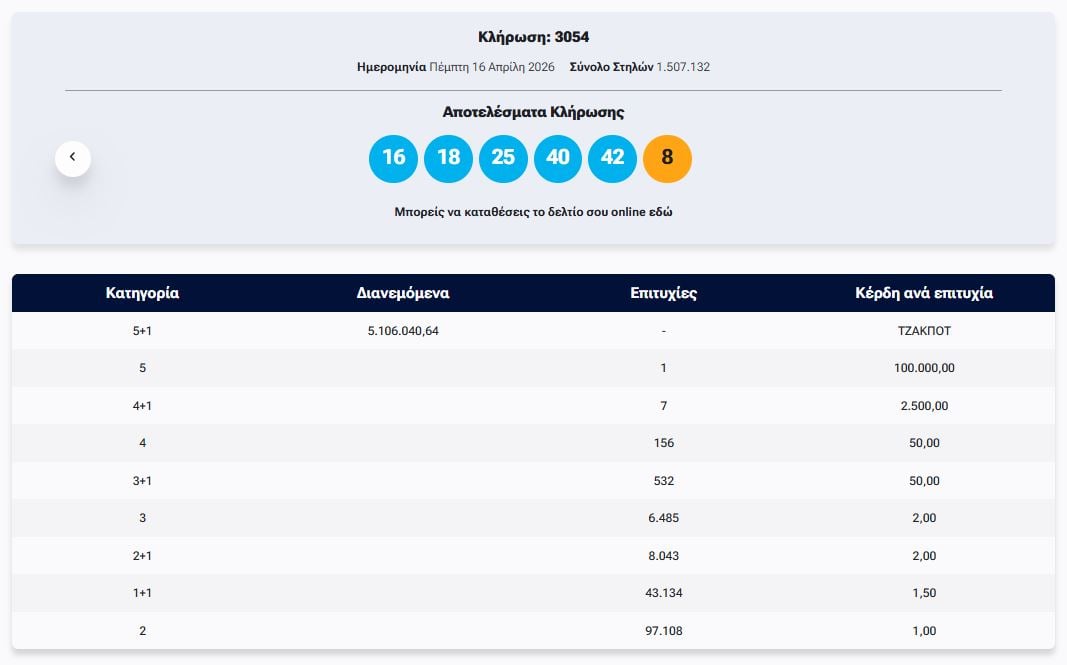Select the 100.000,00 winnings value
Viewport: 1067px width, 665px height.
pos(924,368)
